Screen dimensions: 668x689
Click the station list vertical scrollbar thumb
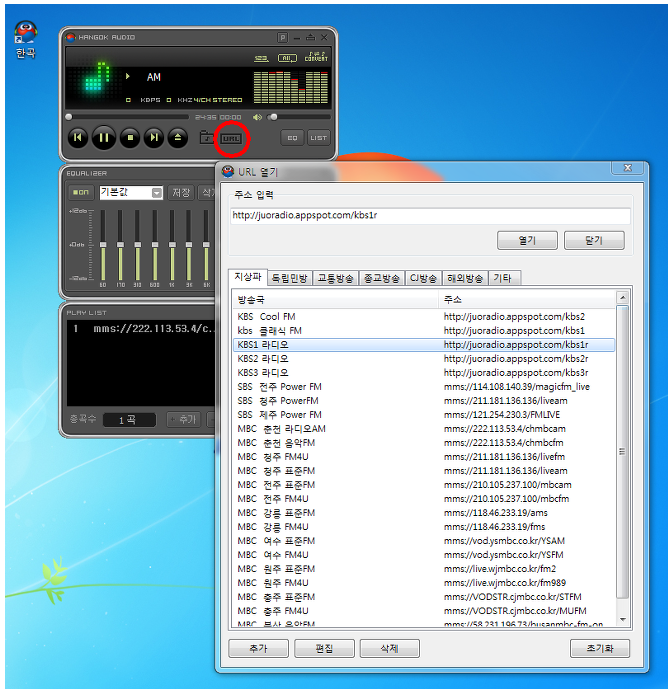click(622, 452)
